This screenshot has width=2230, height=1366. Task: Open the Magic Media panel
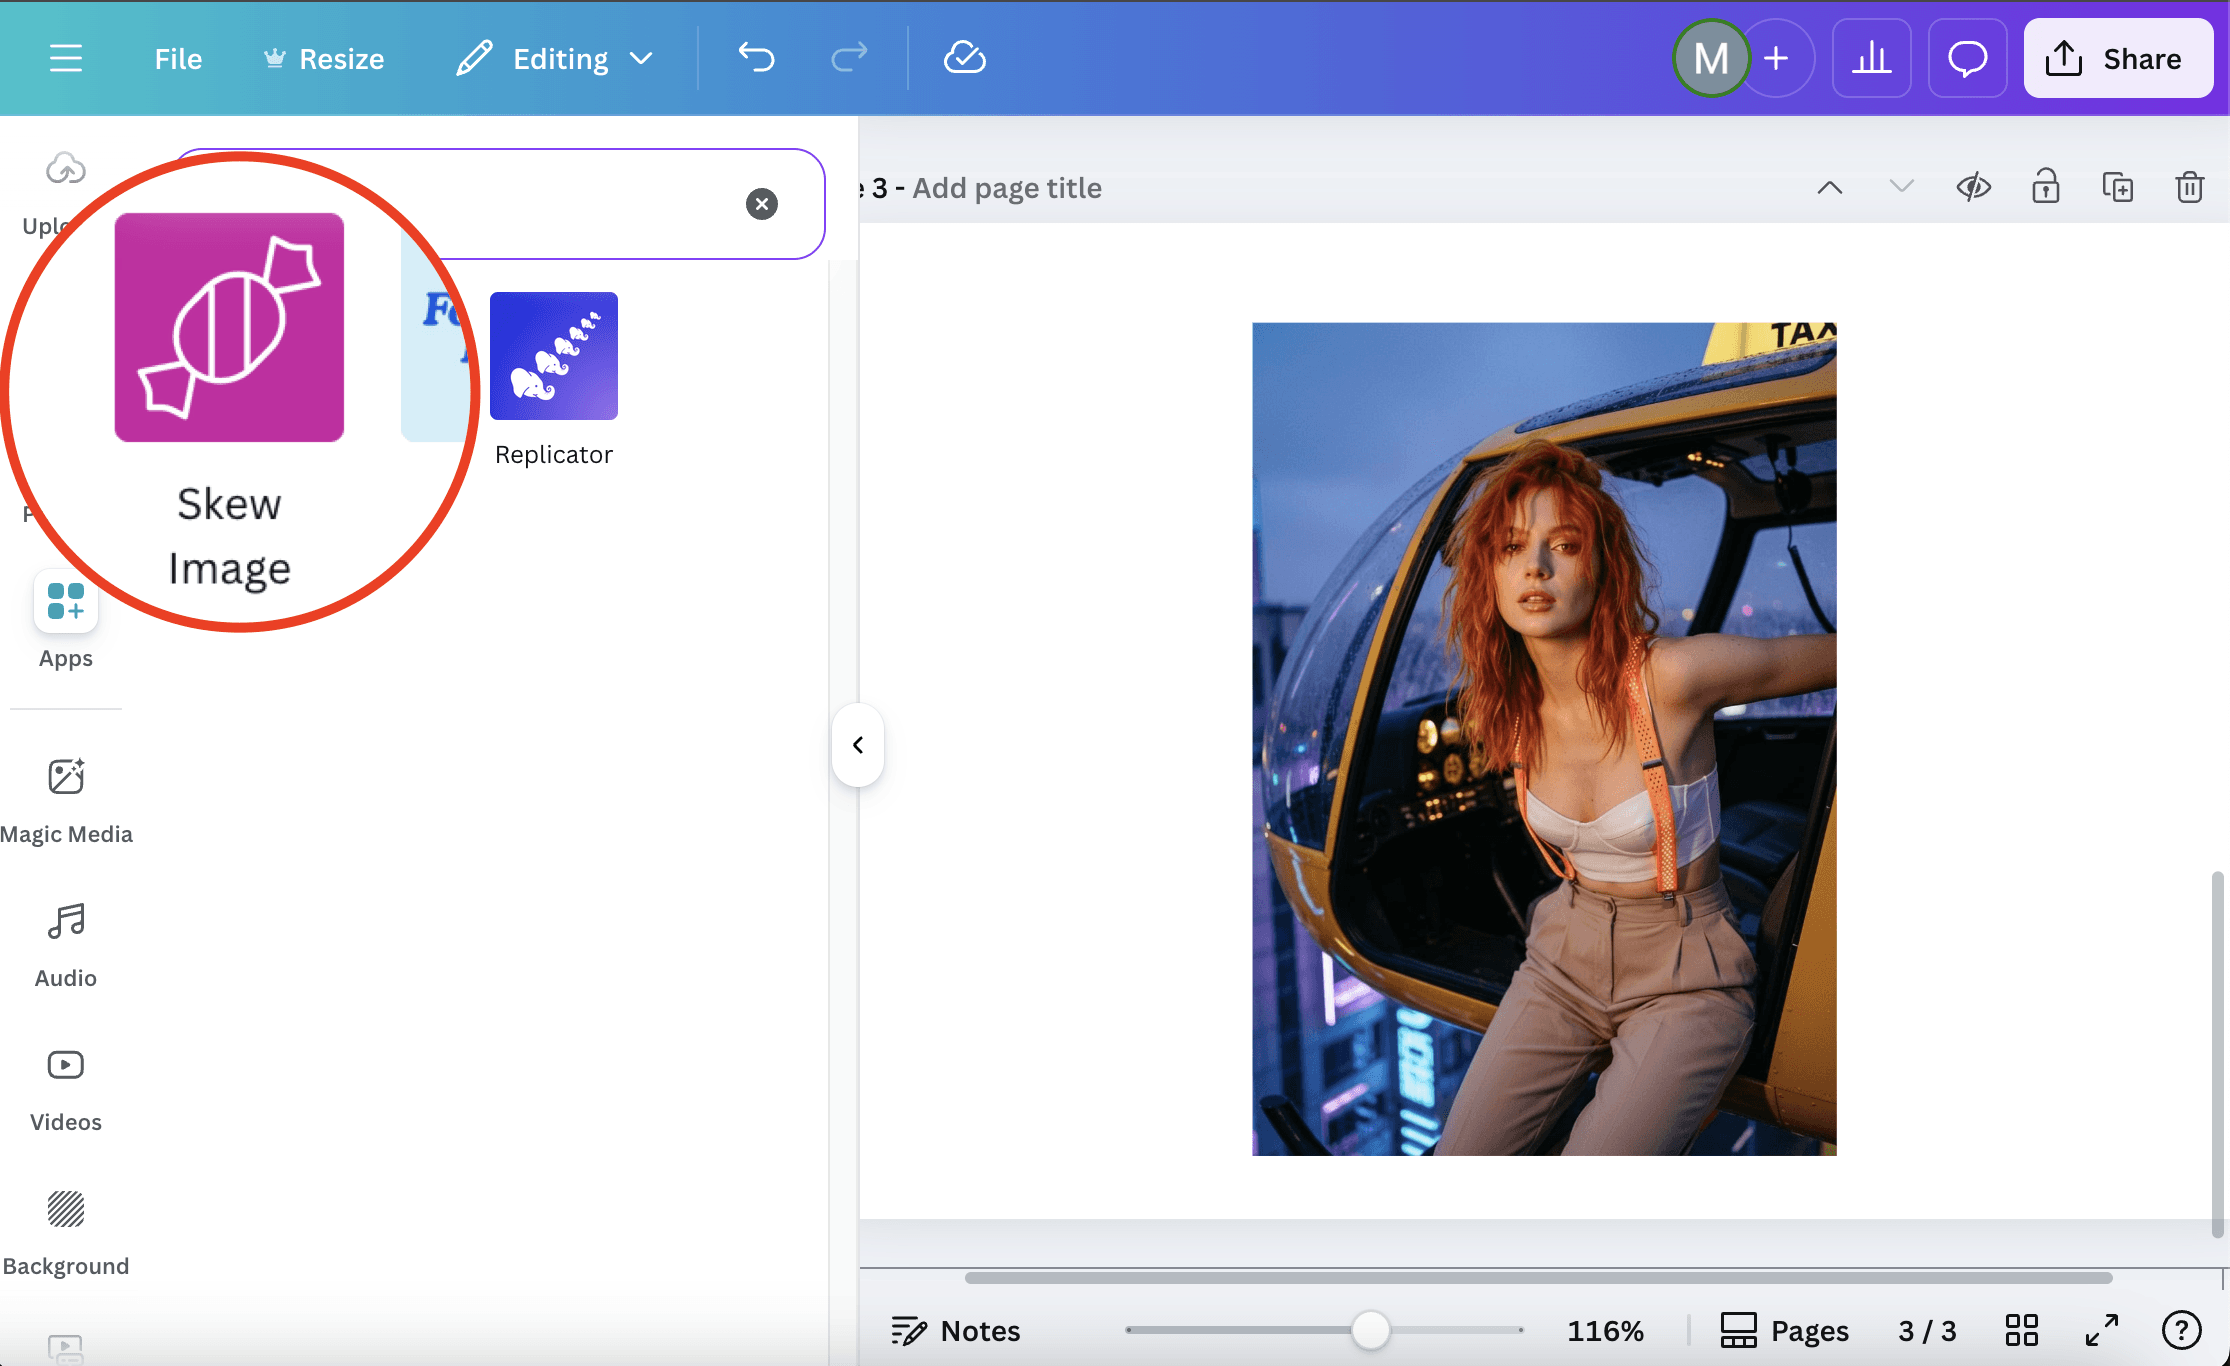66,799
